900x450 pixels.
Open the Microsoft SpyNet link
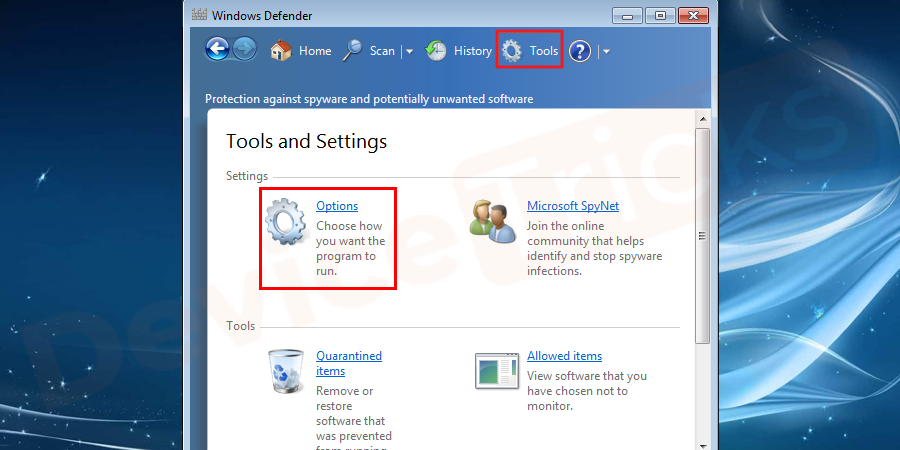[x=573, y=205]
